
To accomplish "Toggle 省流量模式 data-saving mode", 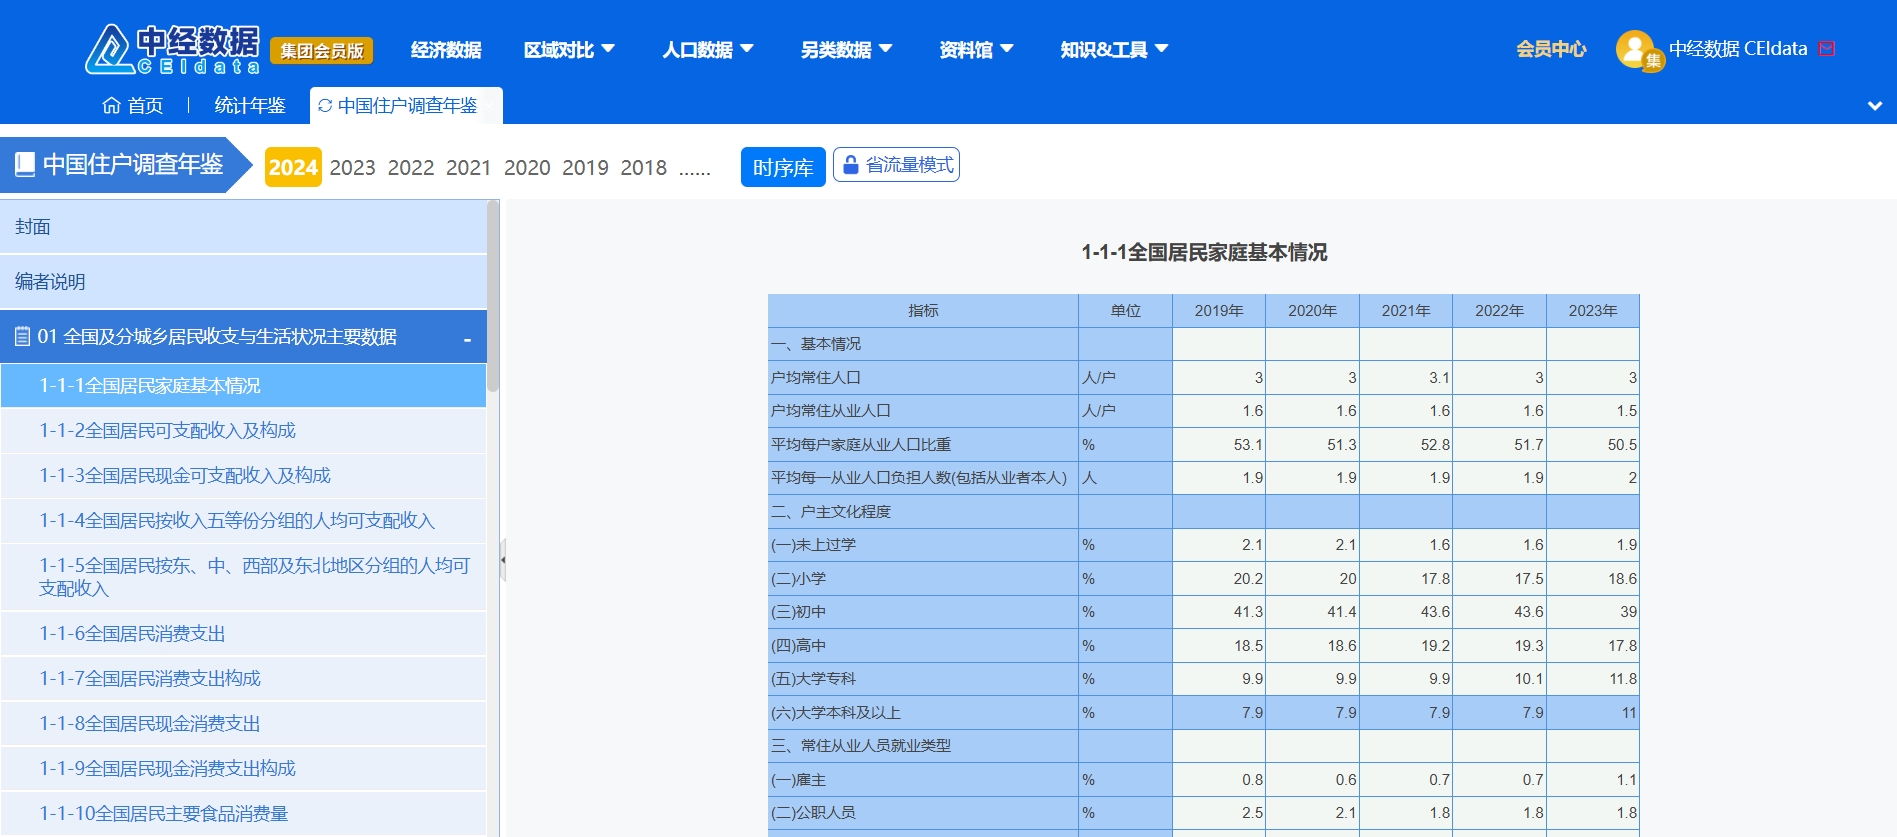I will click(896, 165).
